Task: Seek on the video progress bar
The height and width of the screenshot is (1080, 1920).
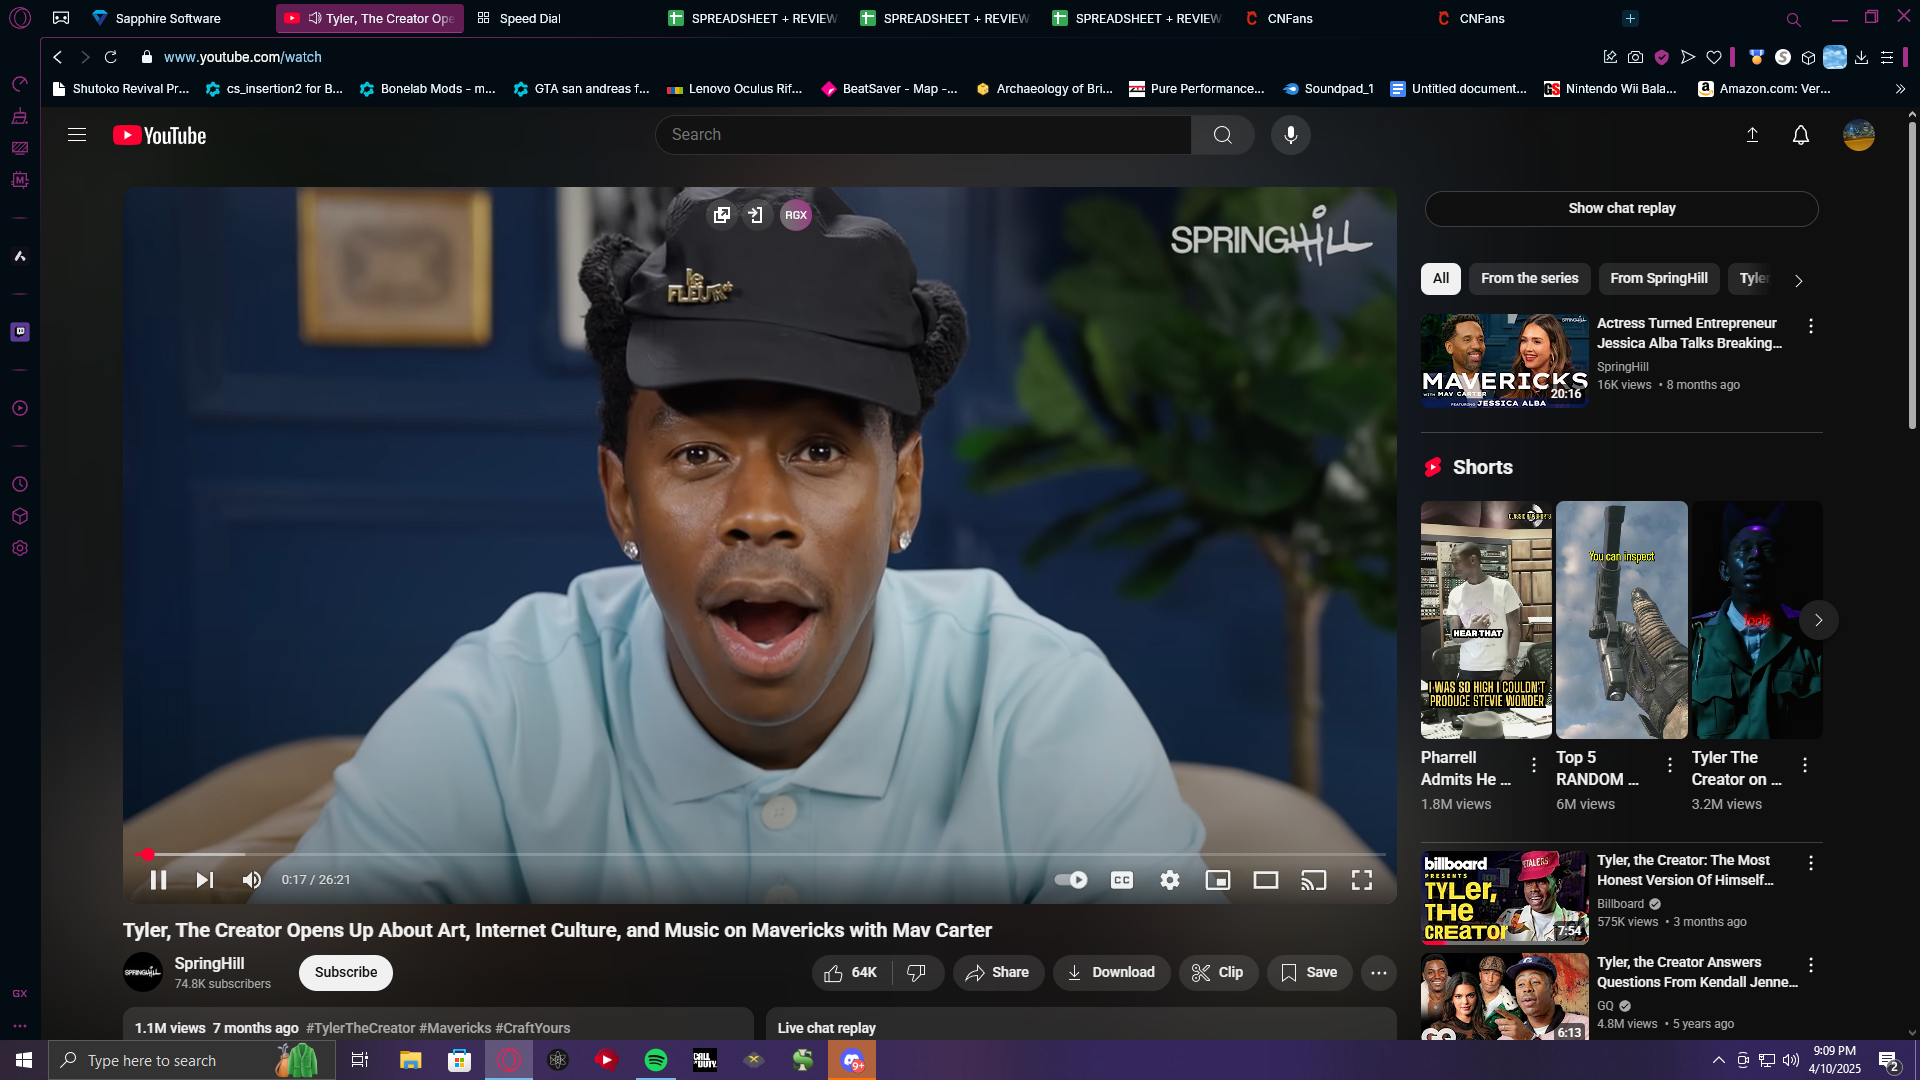Action: [700, 854]
